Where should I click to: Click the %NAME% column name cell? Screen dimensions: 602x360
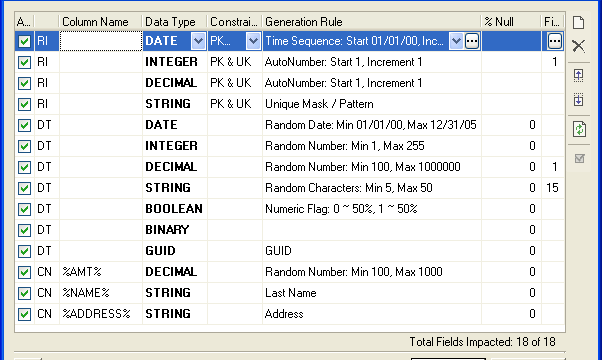tap(101, 293)
